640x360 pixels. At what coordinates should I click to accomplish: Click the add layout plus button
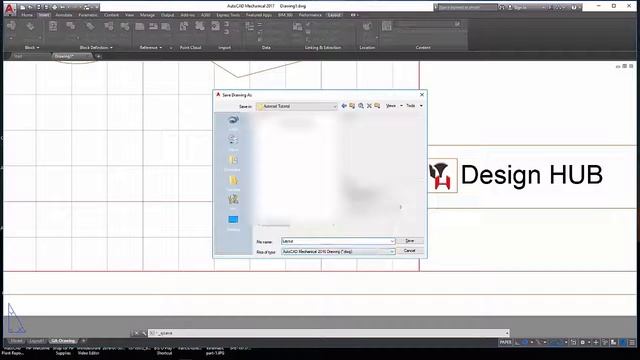[84, 341]
